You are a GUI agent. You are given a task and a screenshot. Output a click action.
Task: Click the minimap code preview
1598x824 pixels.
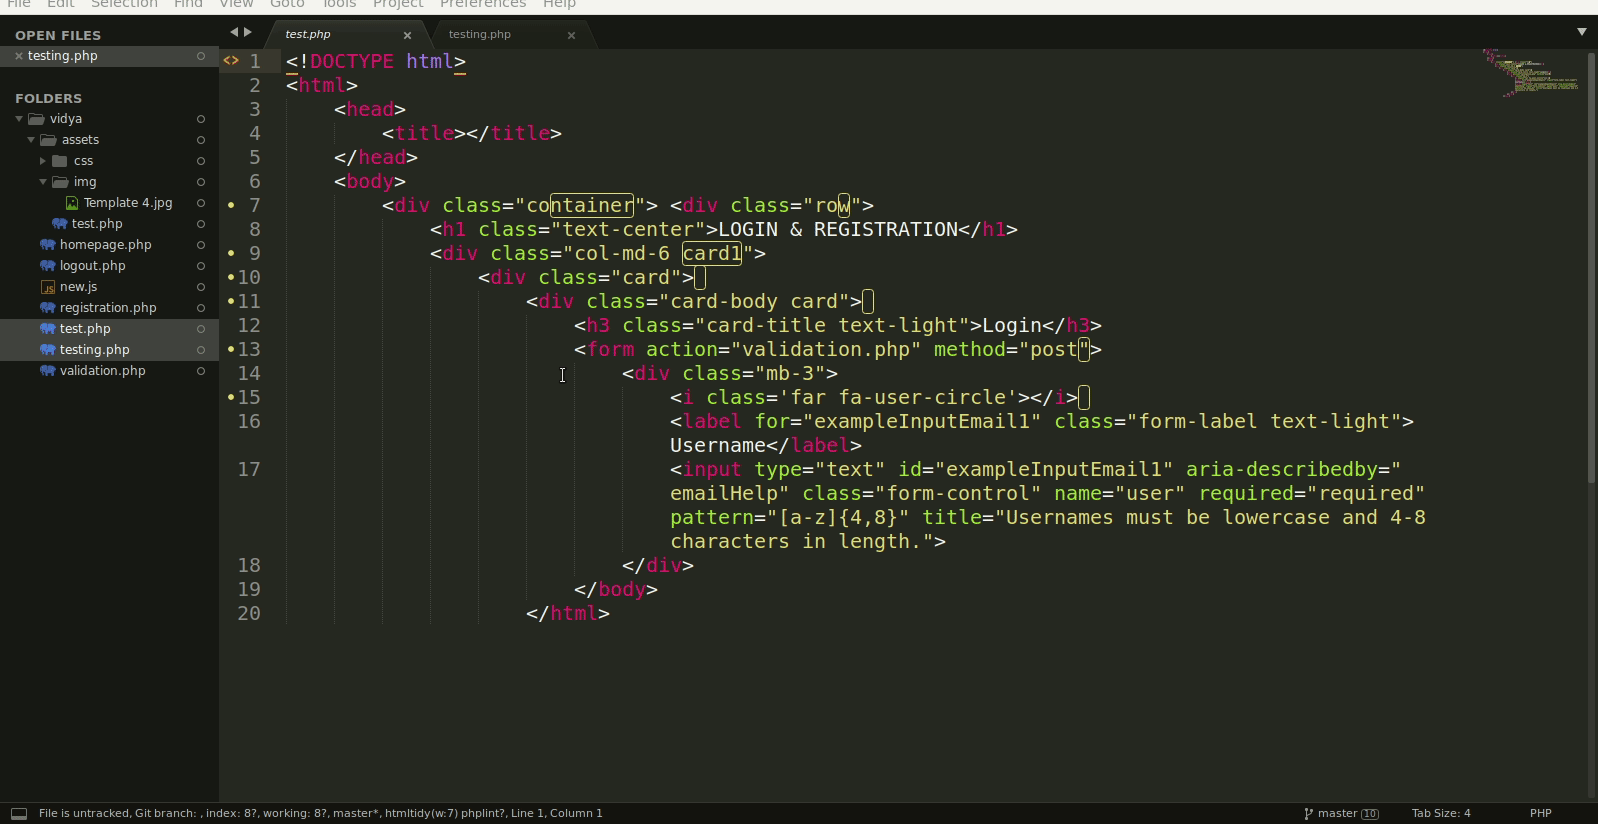tap(1531, 74)
